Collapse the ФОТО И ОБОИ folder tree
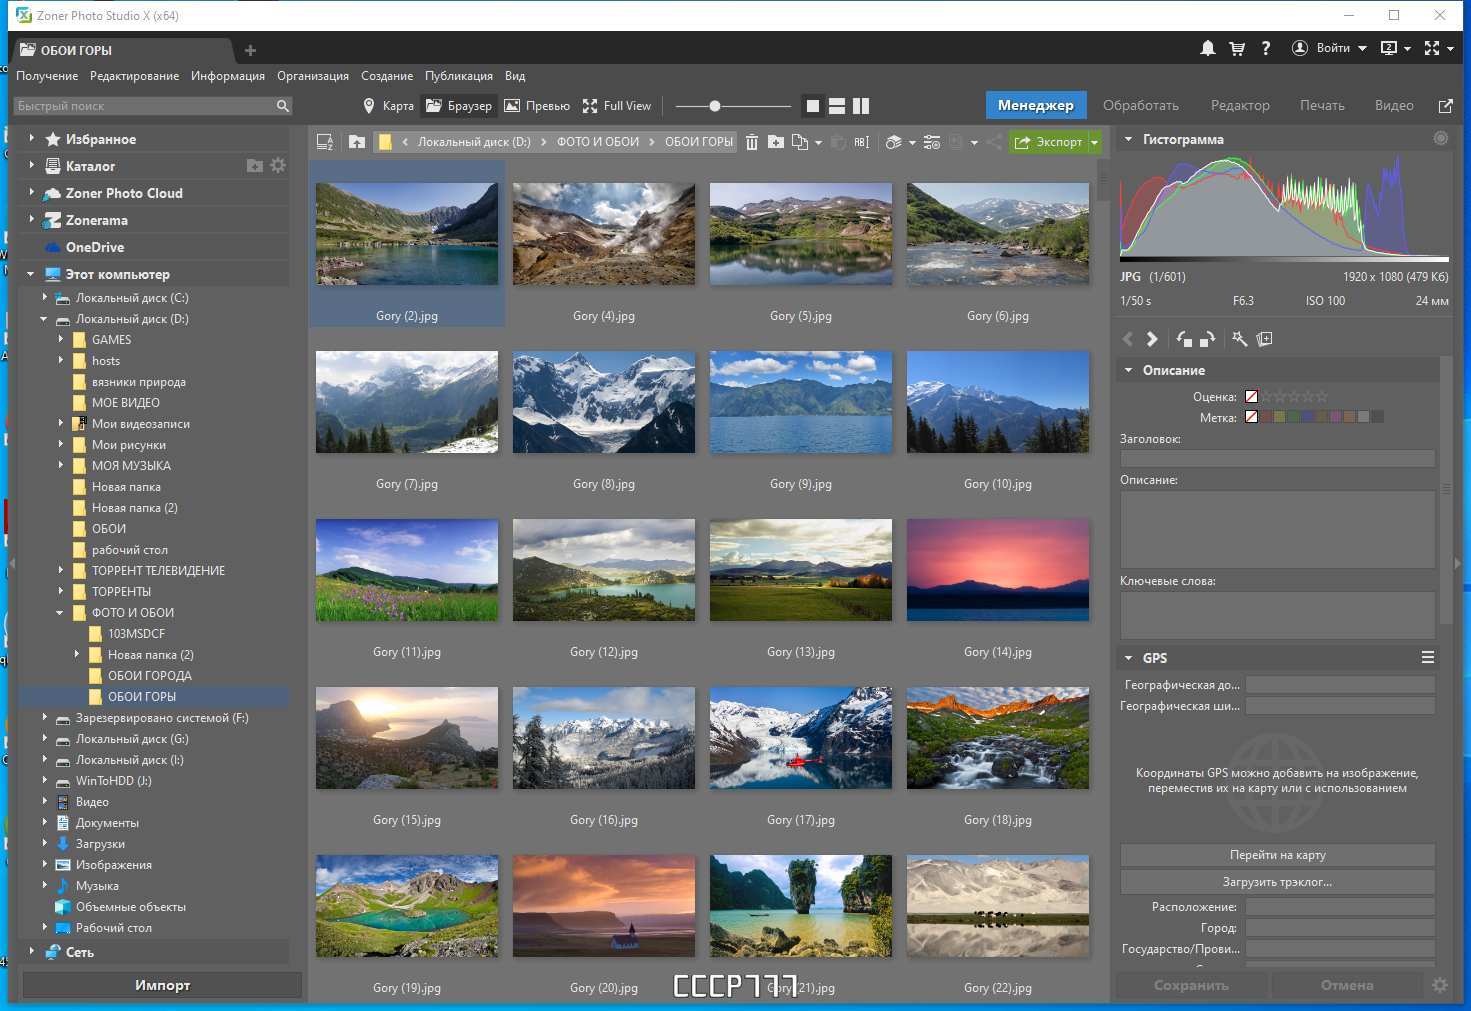Viewport: 1471px width, 1011px height. 59,612
